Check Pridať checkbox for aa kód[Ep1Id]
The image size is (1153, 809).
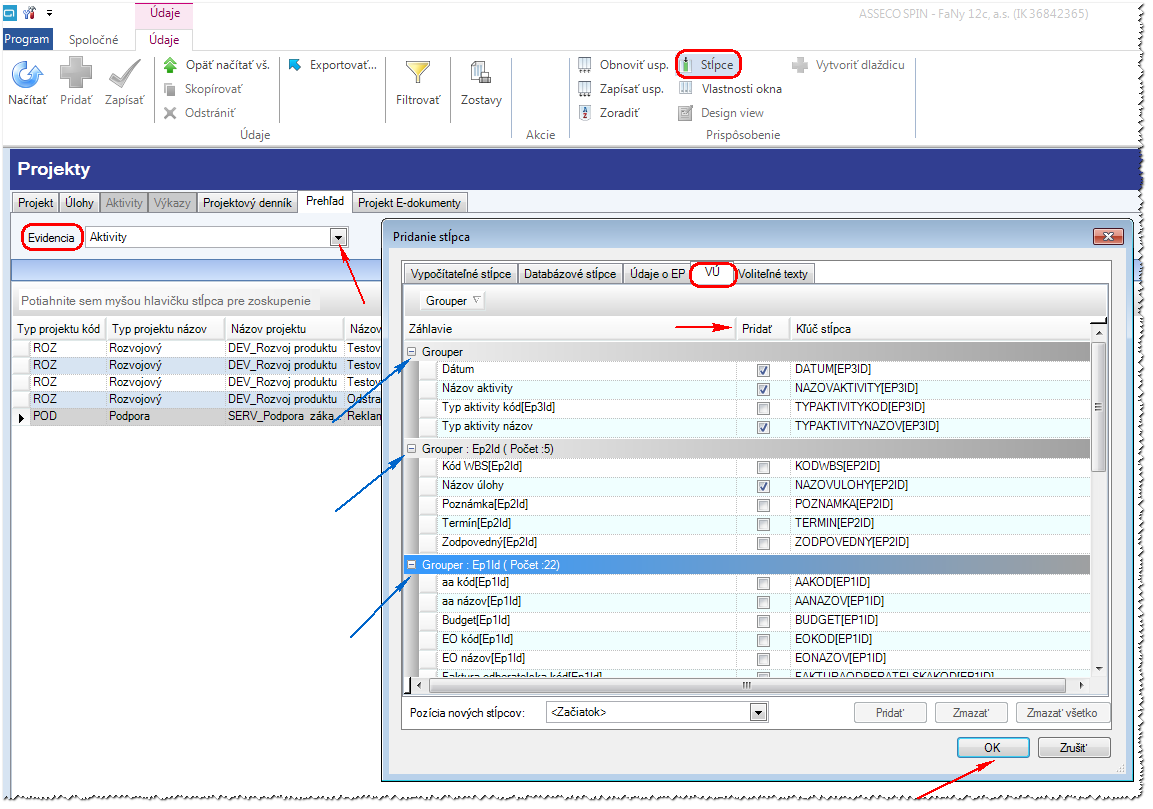click(x=763, y=583)
